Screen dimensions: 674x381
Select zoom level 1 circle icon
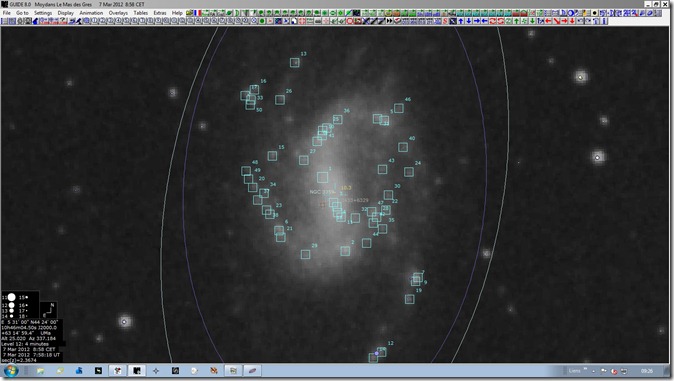point(94,21)
